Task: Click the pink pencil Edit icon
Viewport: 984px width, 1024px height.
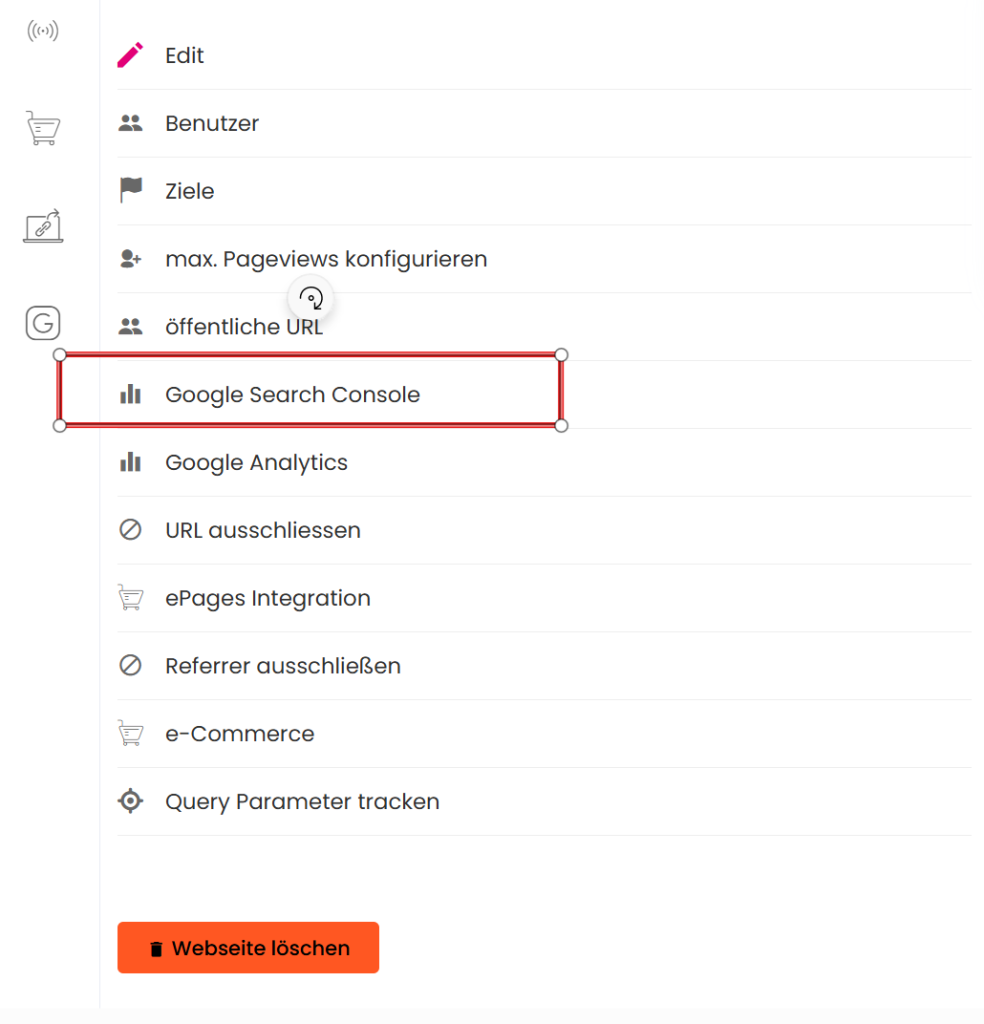Action: 130,55
